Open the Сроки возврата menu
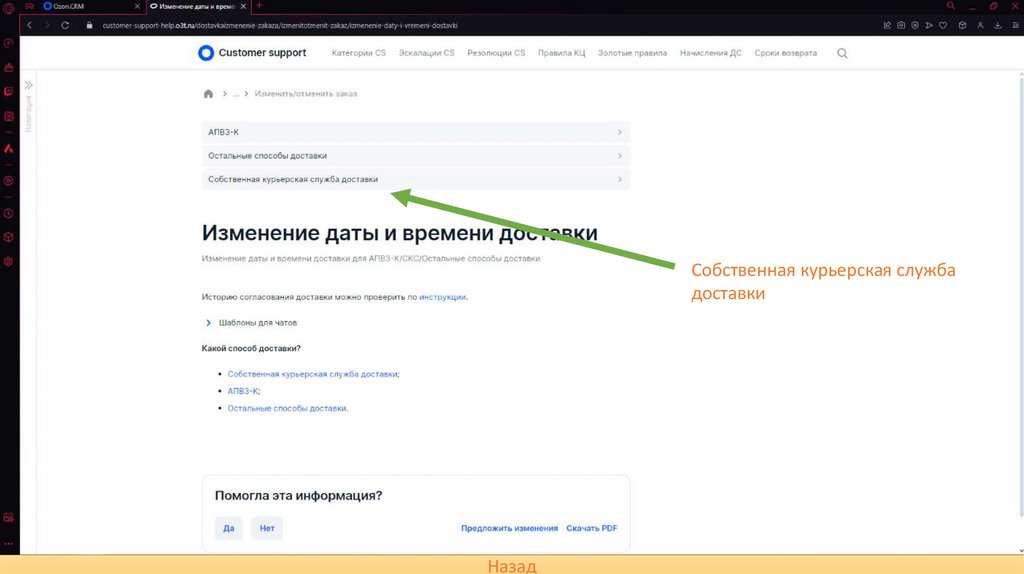The height and width of the screenshot is (574, 1024). [x=786, y=53]
